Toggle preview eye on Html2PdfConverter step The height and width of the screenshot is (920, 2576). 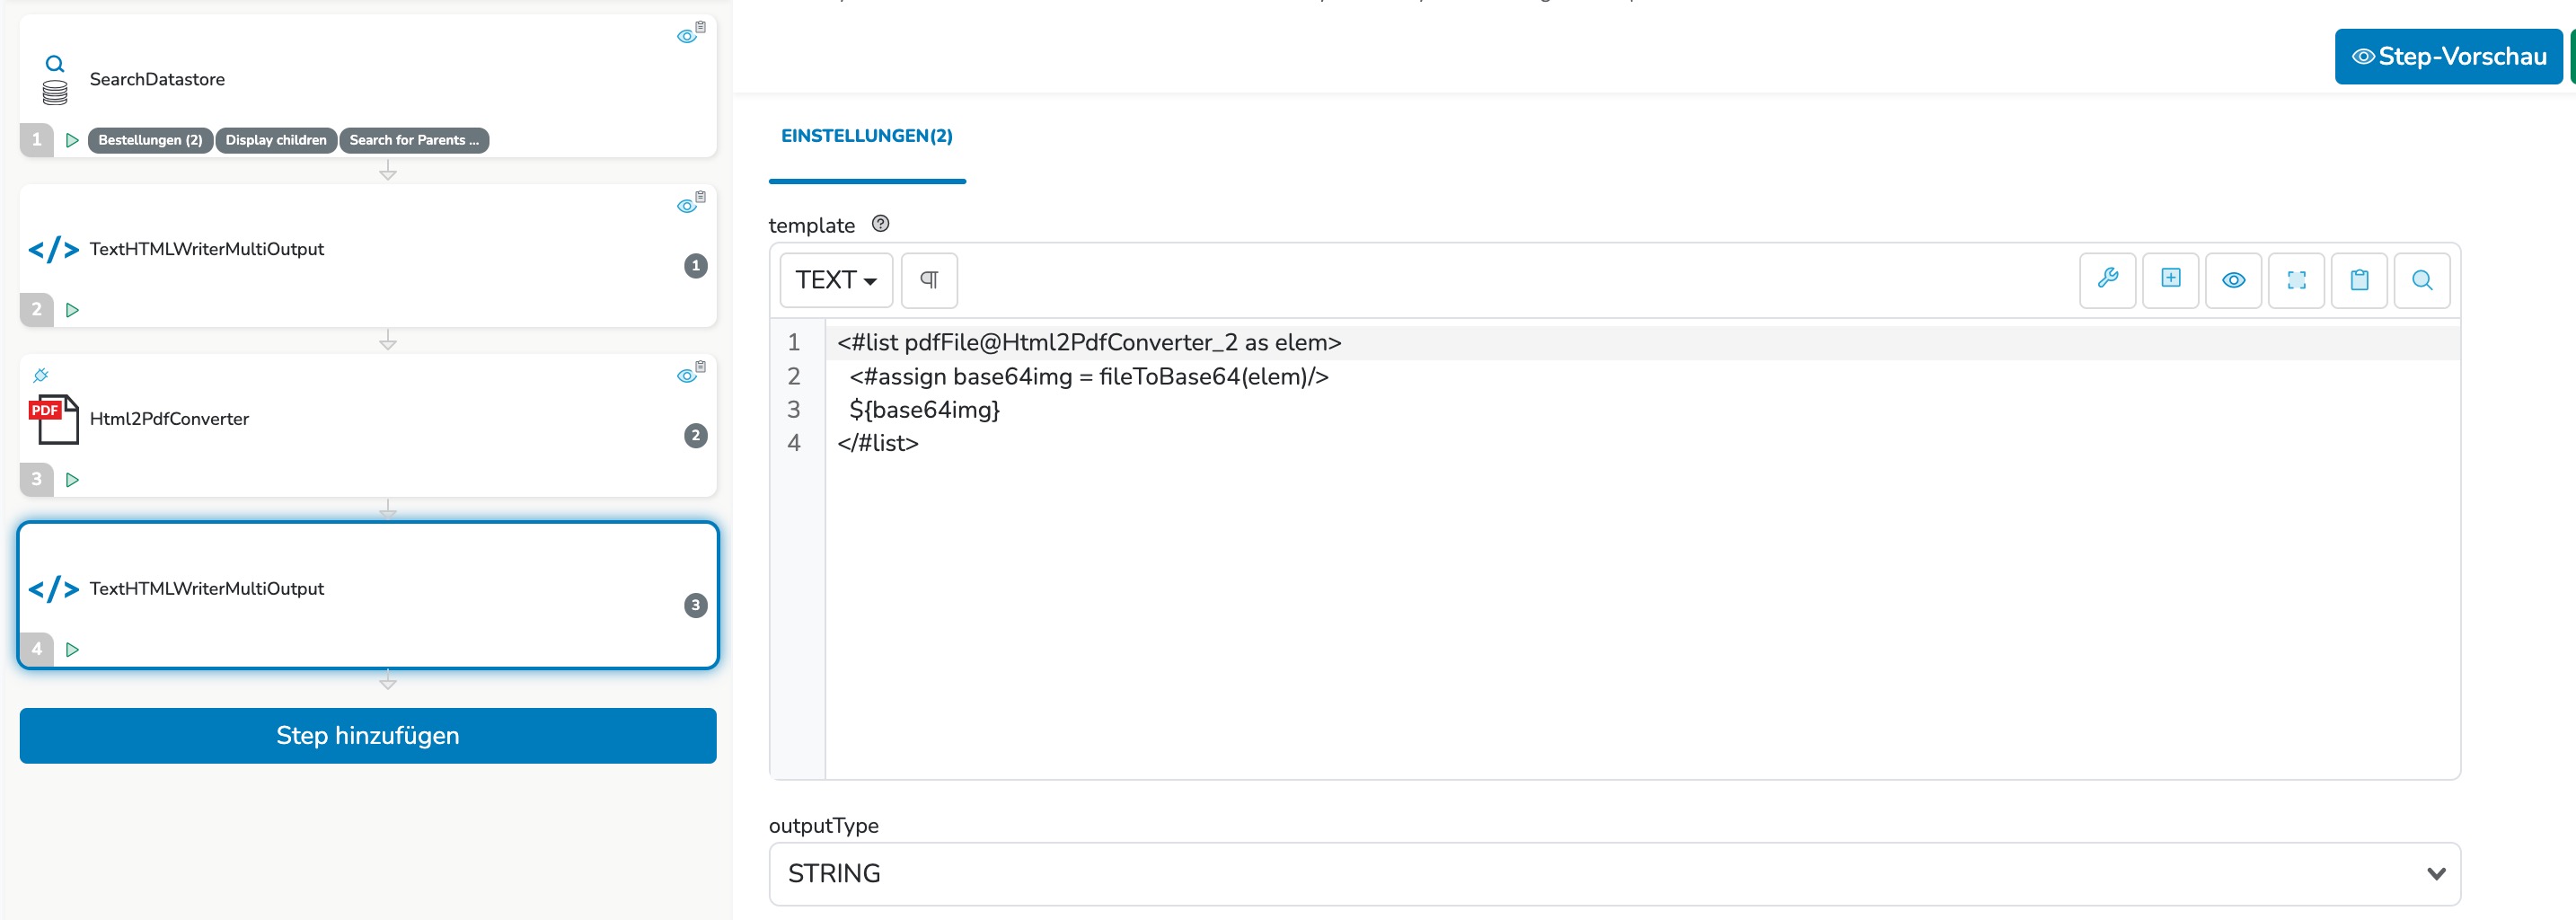(x=687, y=375)
